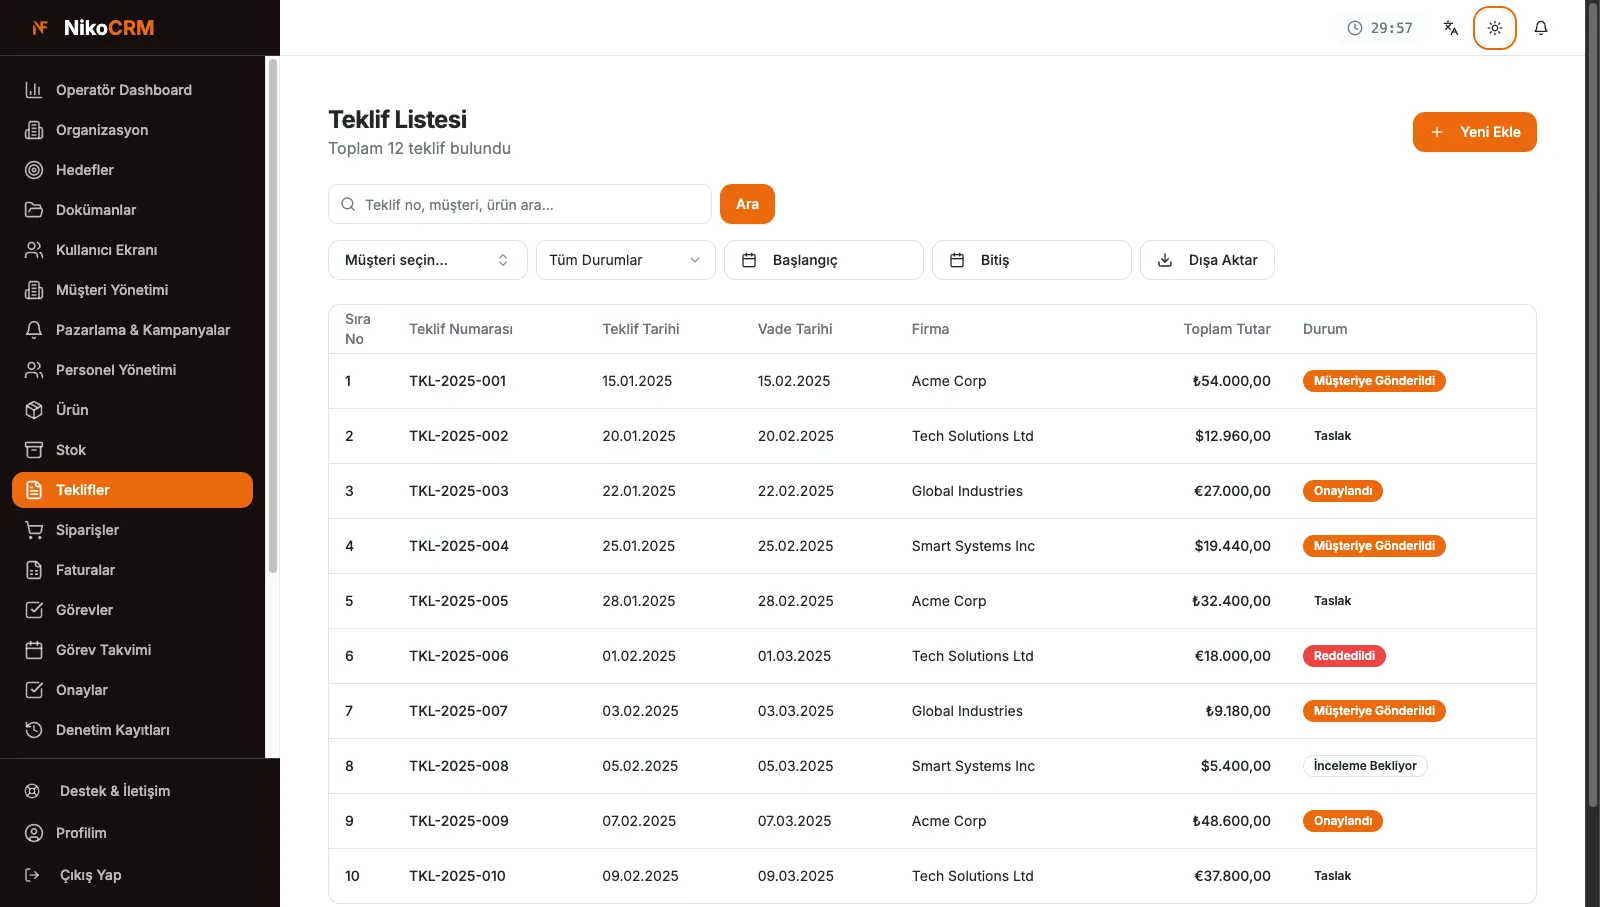
Task: Open the Başlangıç date picker
Action: tap(824, 260)
